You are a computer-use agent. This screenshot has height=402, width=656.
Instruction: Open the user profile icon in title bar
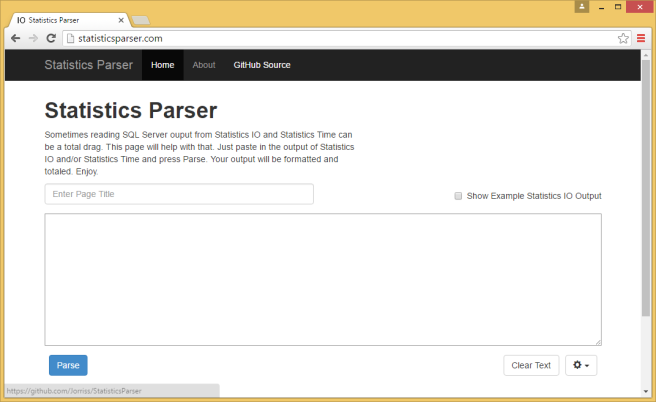(x=582, y=6)
